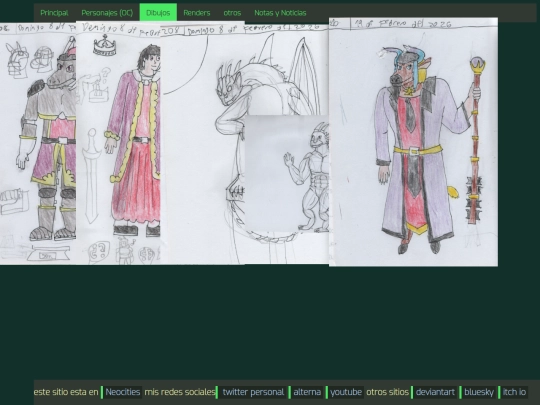The width and height of the screenshot is (540, 405).
Task: Open the small muscular dragon sketch
Action: [x=287, y=174]
